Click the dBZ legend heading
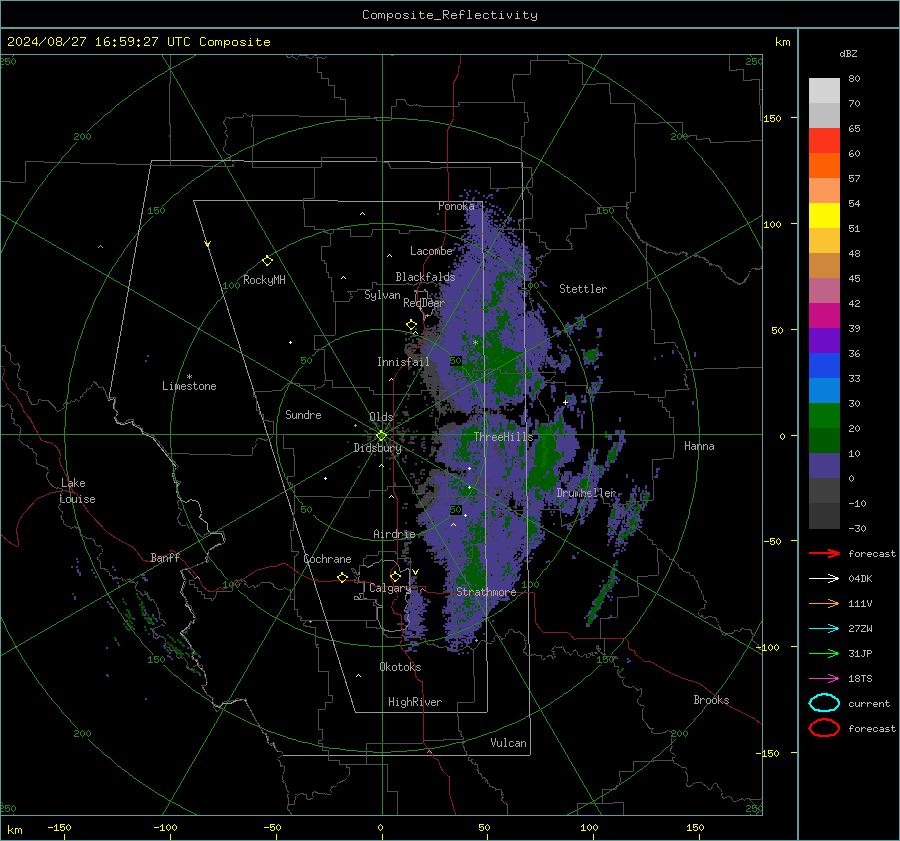The height and width of the screenshot is (841, 900). point(848,54)
